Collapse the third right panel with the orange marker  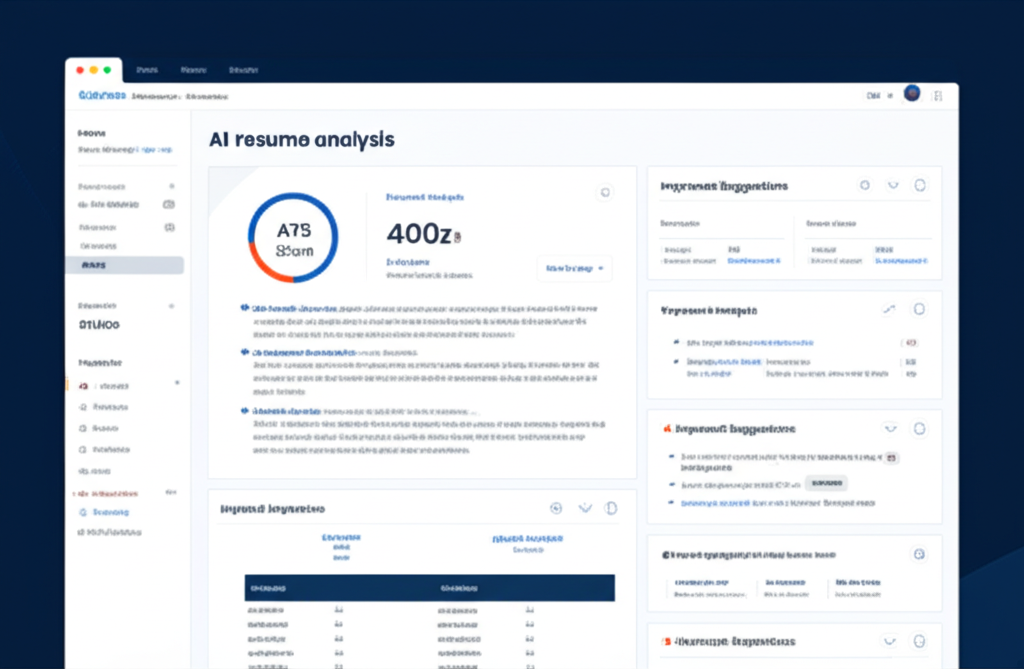[890, 429]
